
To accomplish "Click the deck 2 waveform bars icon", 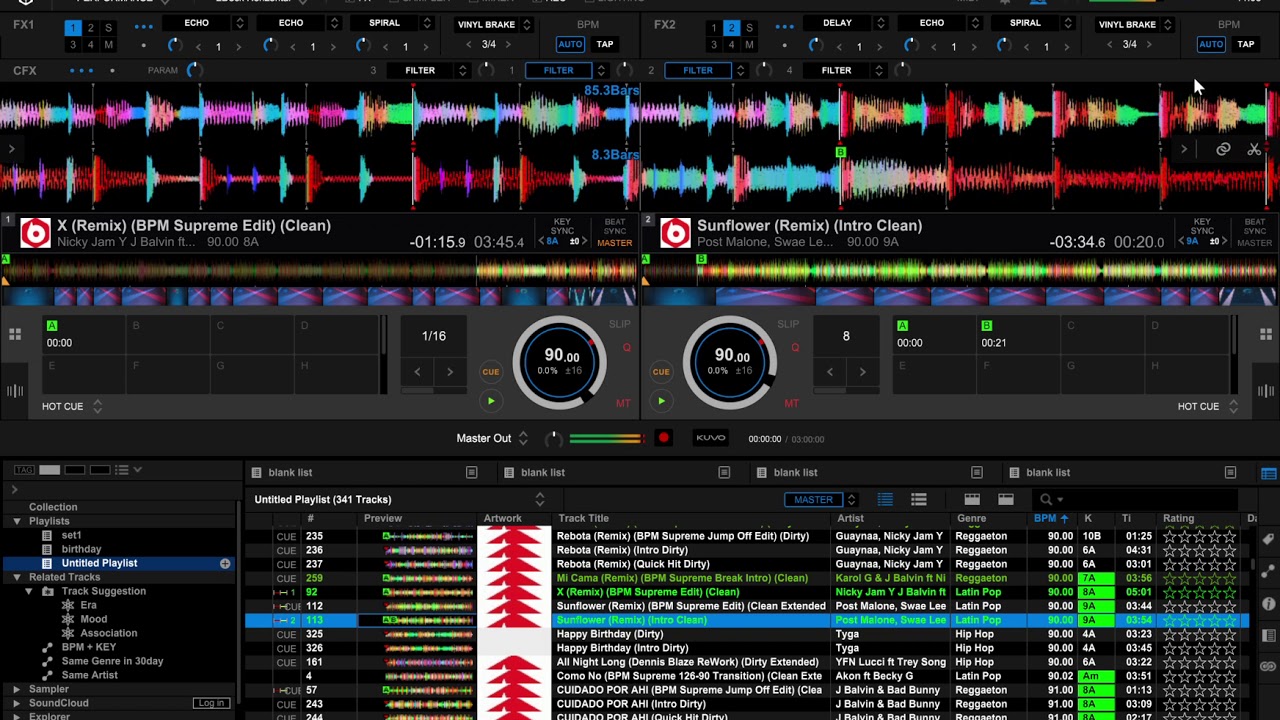I will point(1266,391).
